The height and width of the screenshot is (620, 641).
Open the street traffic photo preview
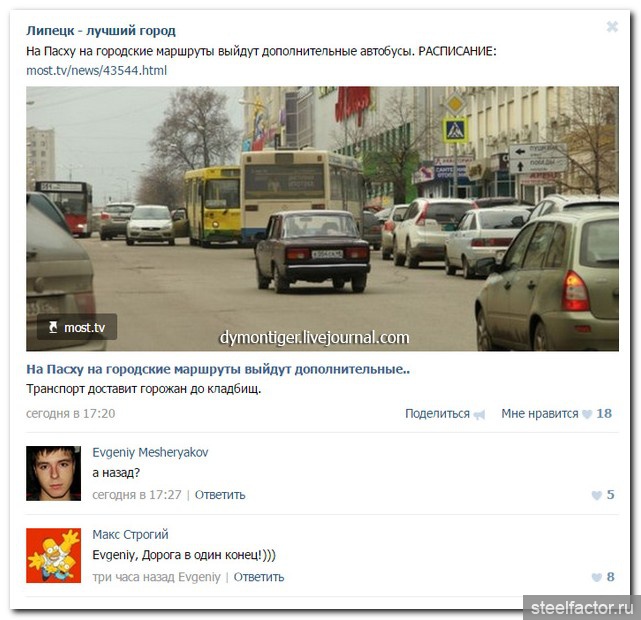322,219
